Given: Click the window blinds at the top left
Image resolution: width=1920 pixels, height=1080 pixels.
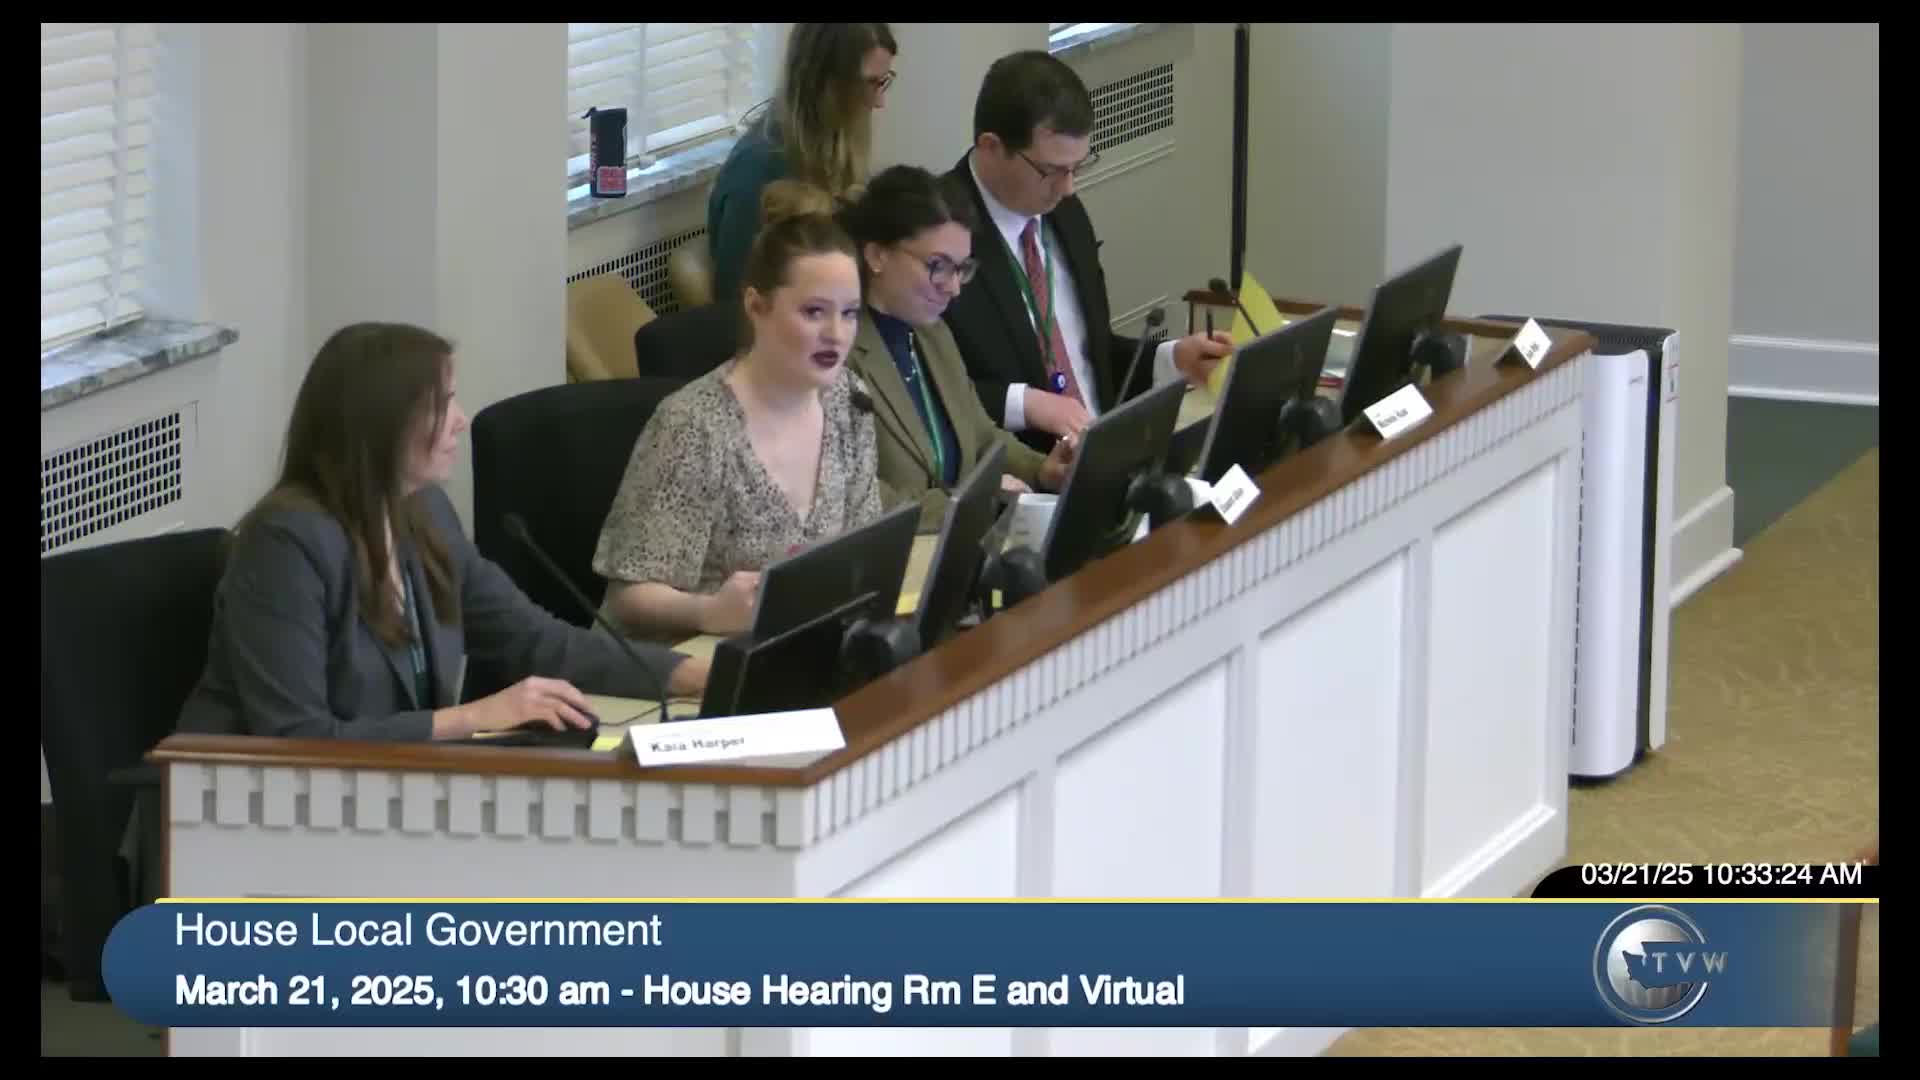Looking at the screenshot, I should coord(95,170).
